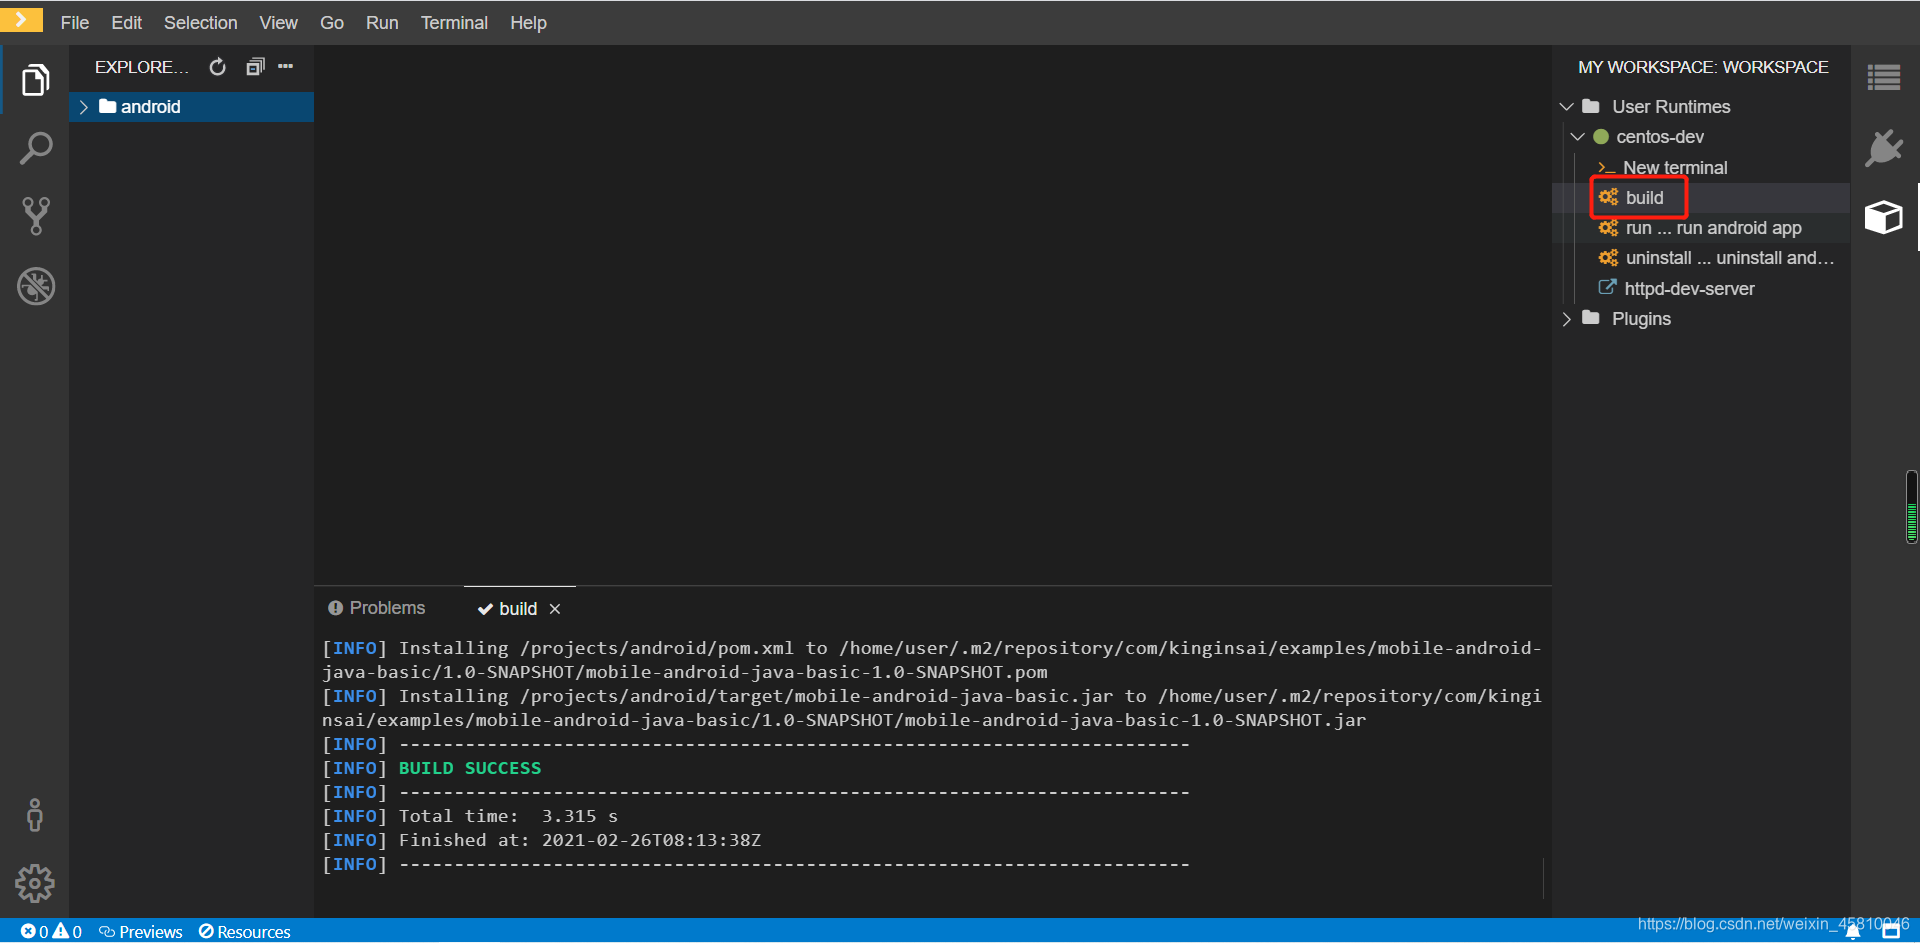This screenshot has width=1920, height=943.
Task: Open the Terminal menu
Action: pos(454,22)
